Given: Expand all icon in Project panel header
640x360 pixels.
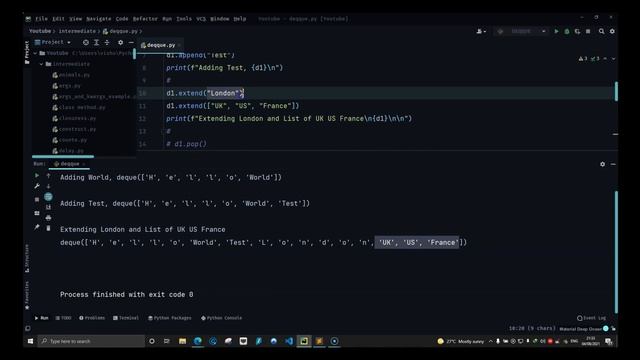Looking at the screenshot, I should point(96,42).
